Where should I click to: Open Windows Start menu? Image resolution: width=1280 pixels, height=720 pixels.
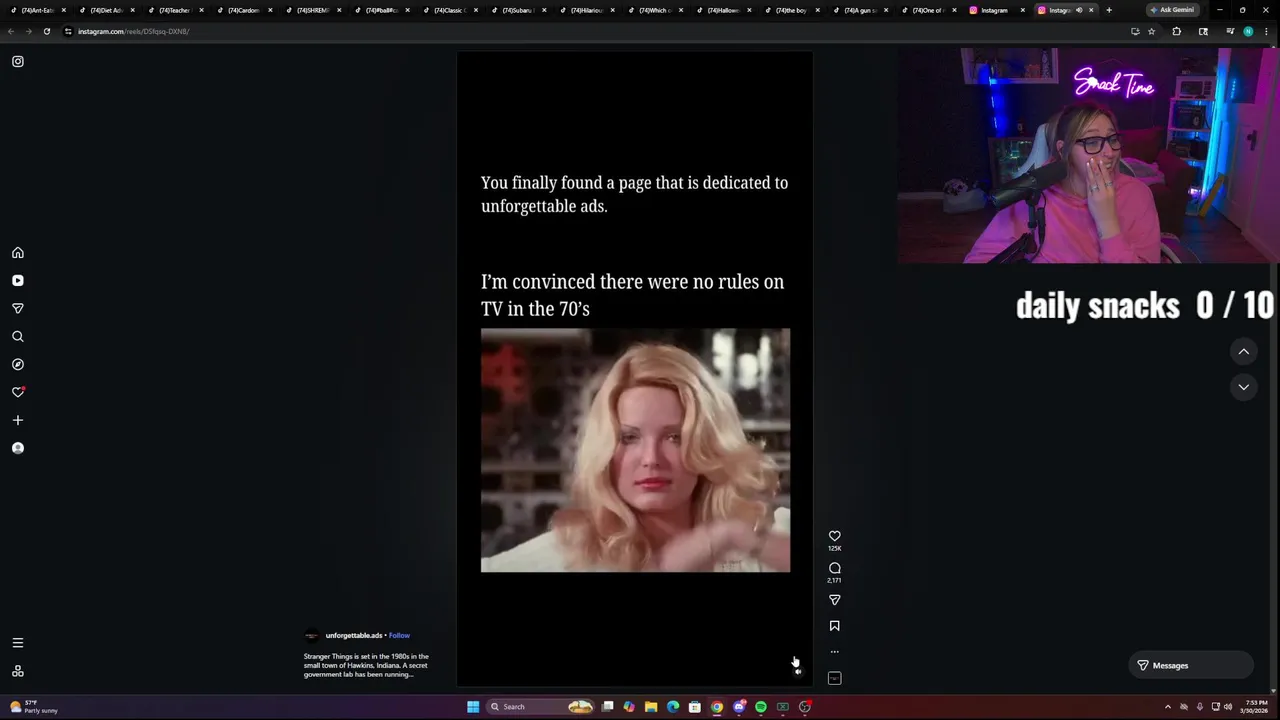pos(473,707)
